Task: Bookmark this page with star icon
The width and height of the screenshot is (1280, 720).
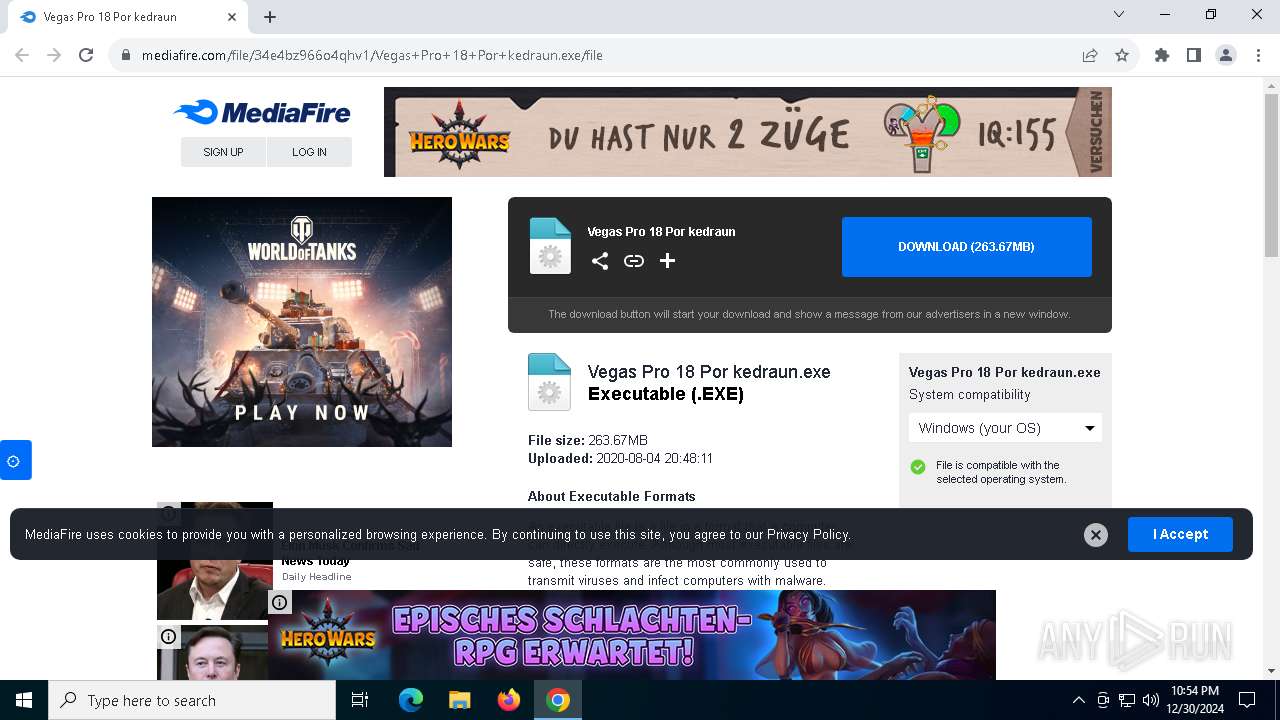Action: (1122, 55)
